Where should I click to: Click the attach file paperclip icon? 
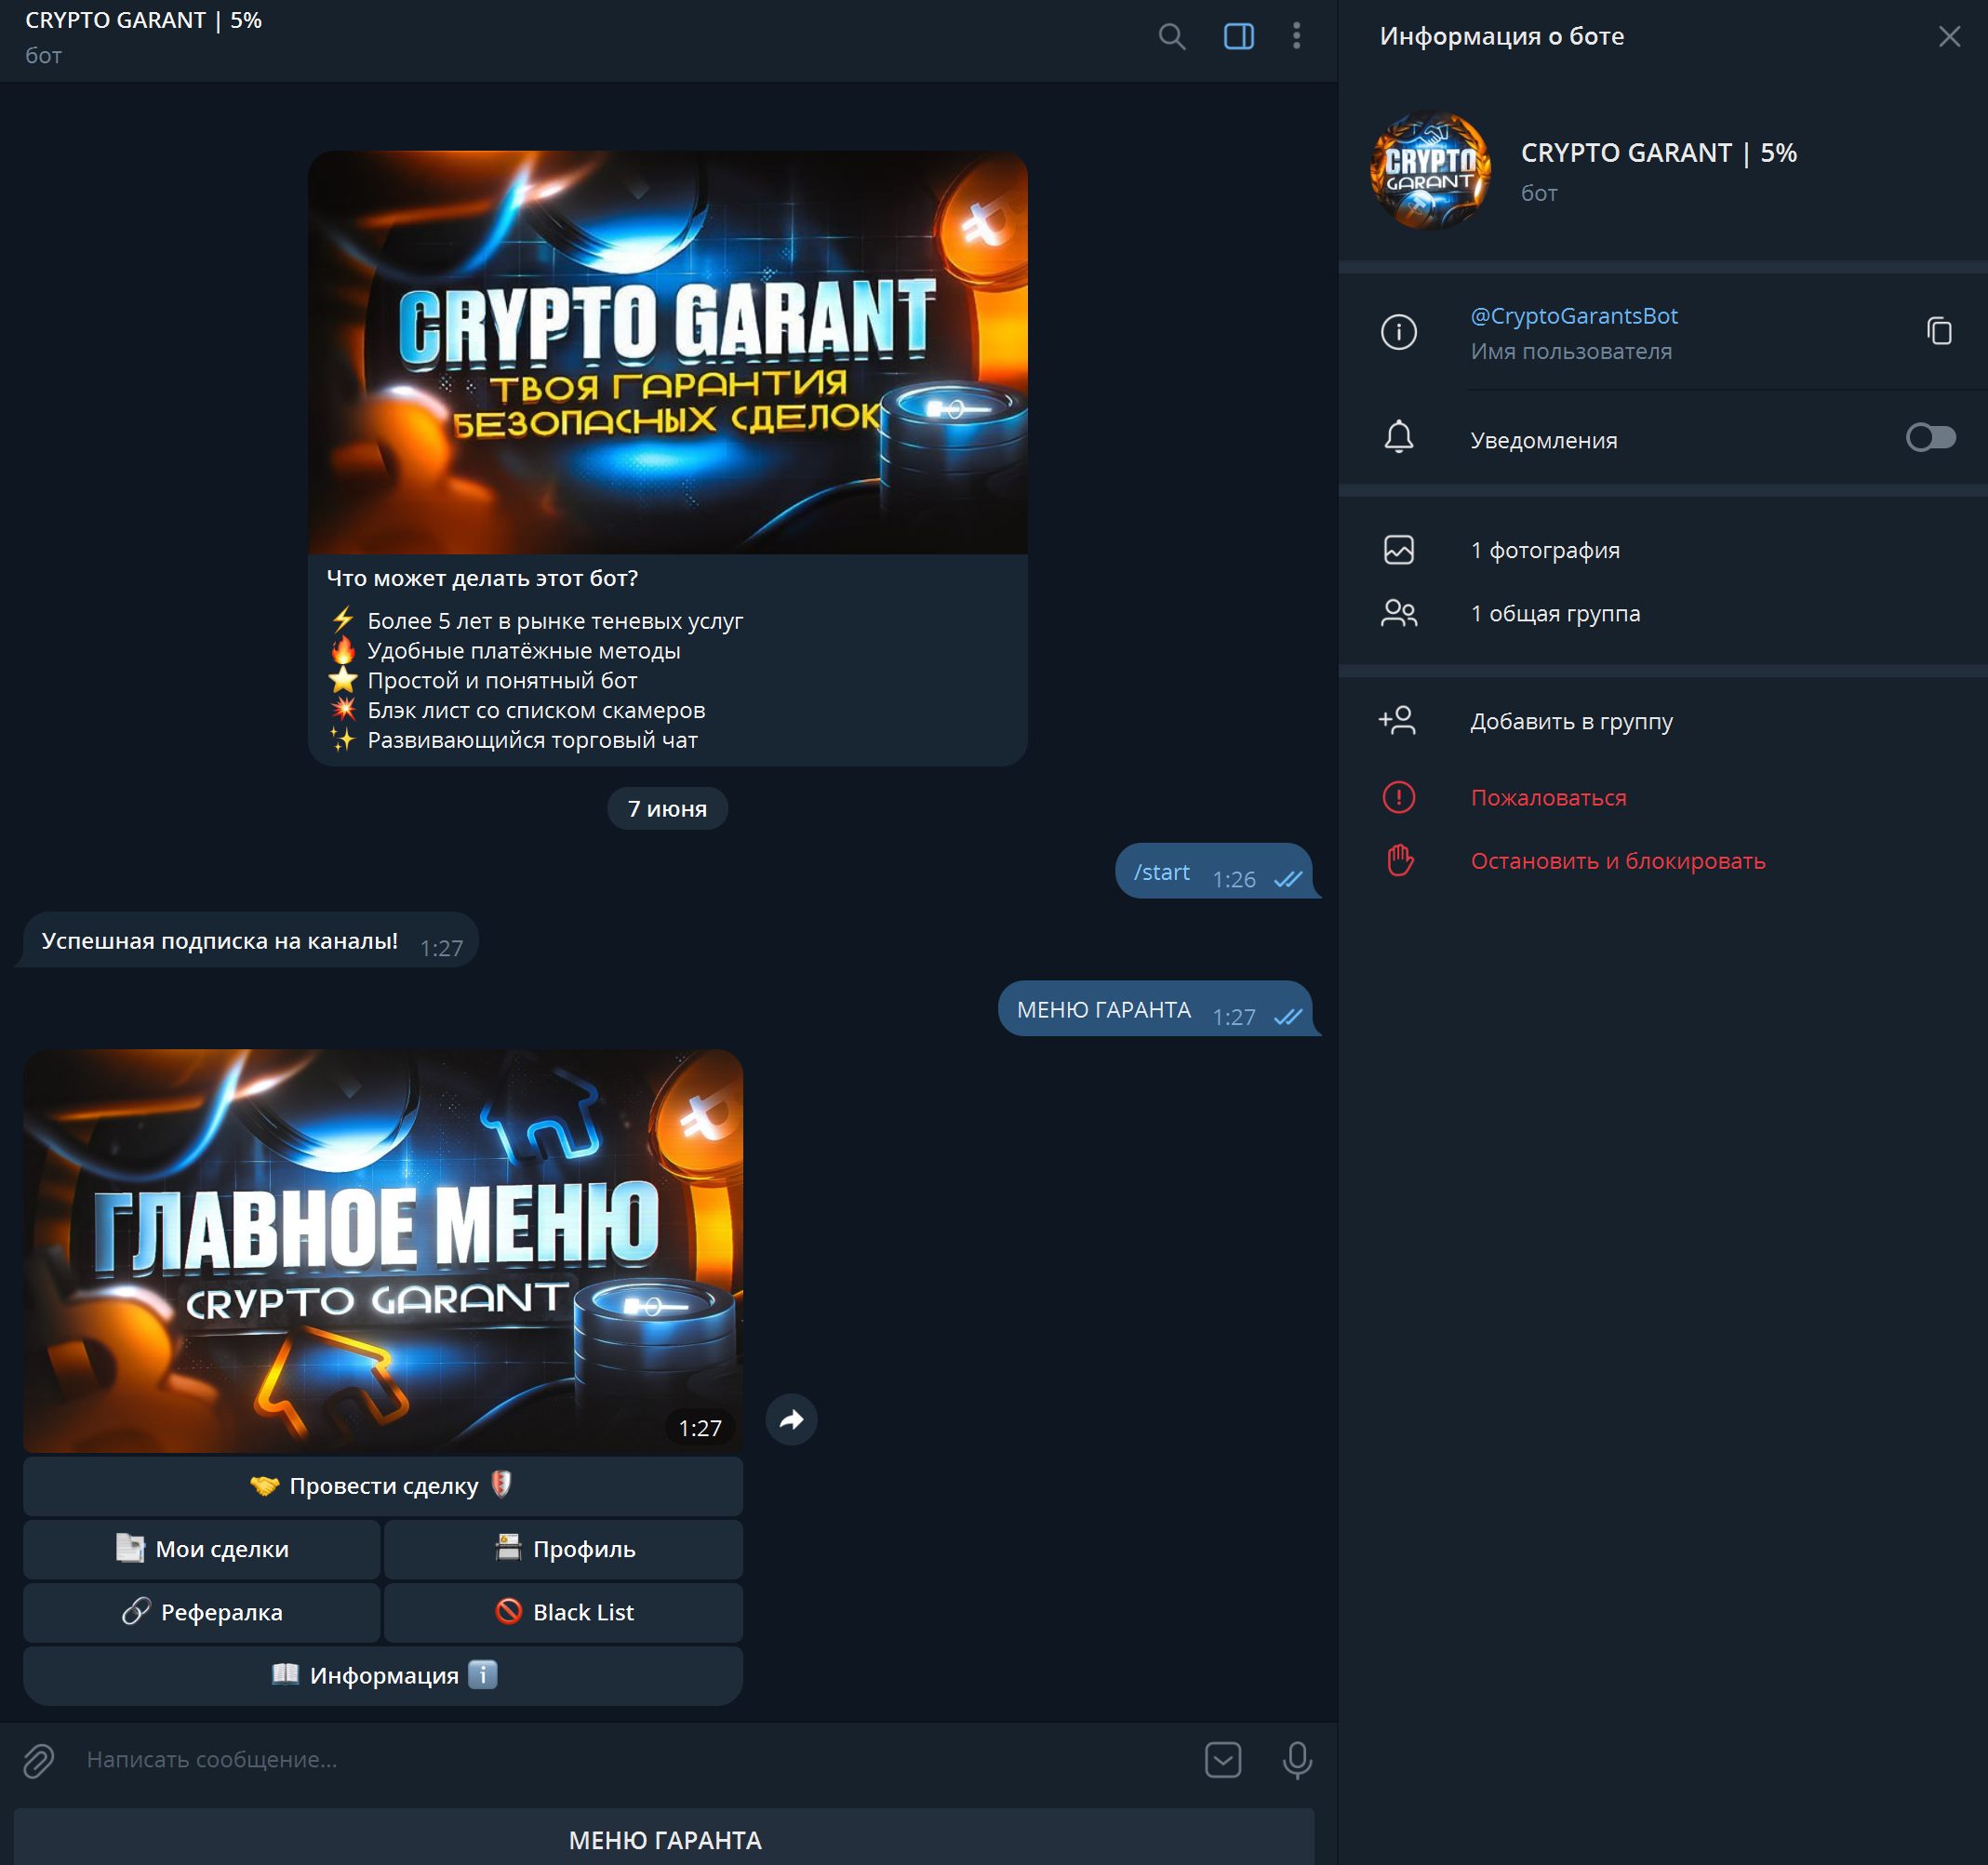click(39, 1760)
